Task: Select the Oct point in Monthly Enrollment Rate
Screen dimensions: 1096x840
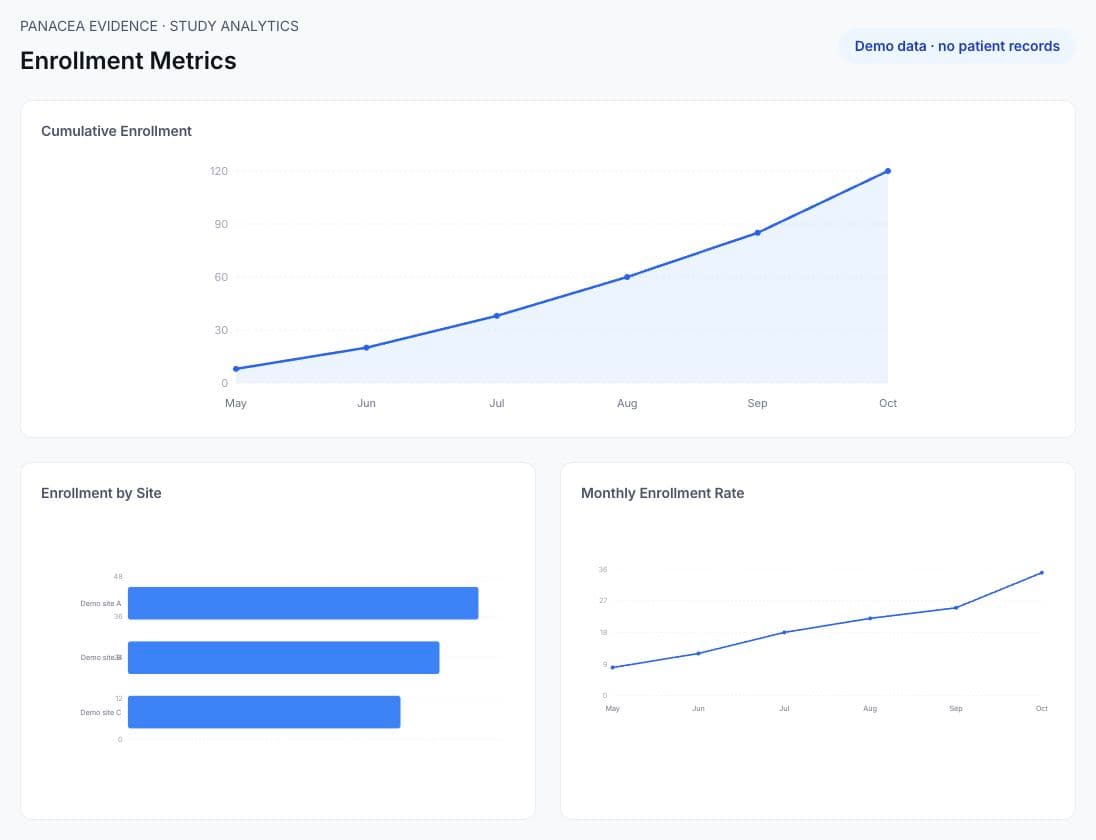Action: coord(1042,573)
